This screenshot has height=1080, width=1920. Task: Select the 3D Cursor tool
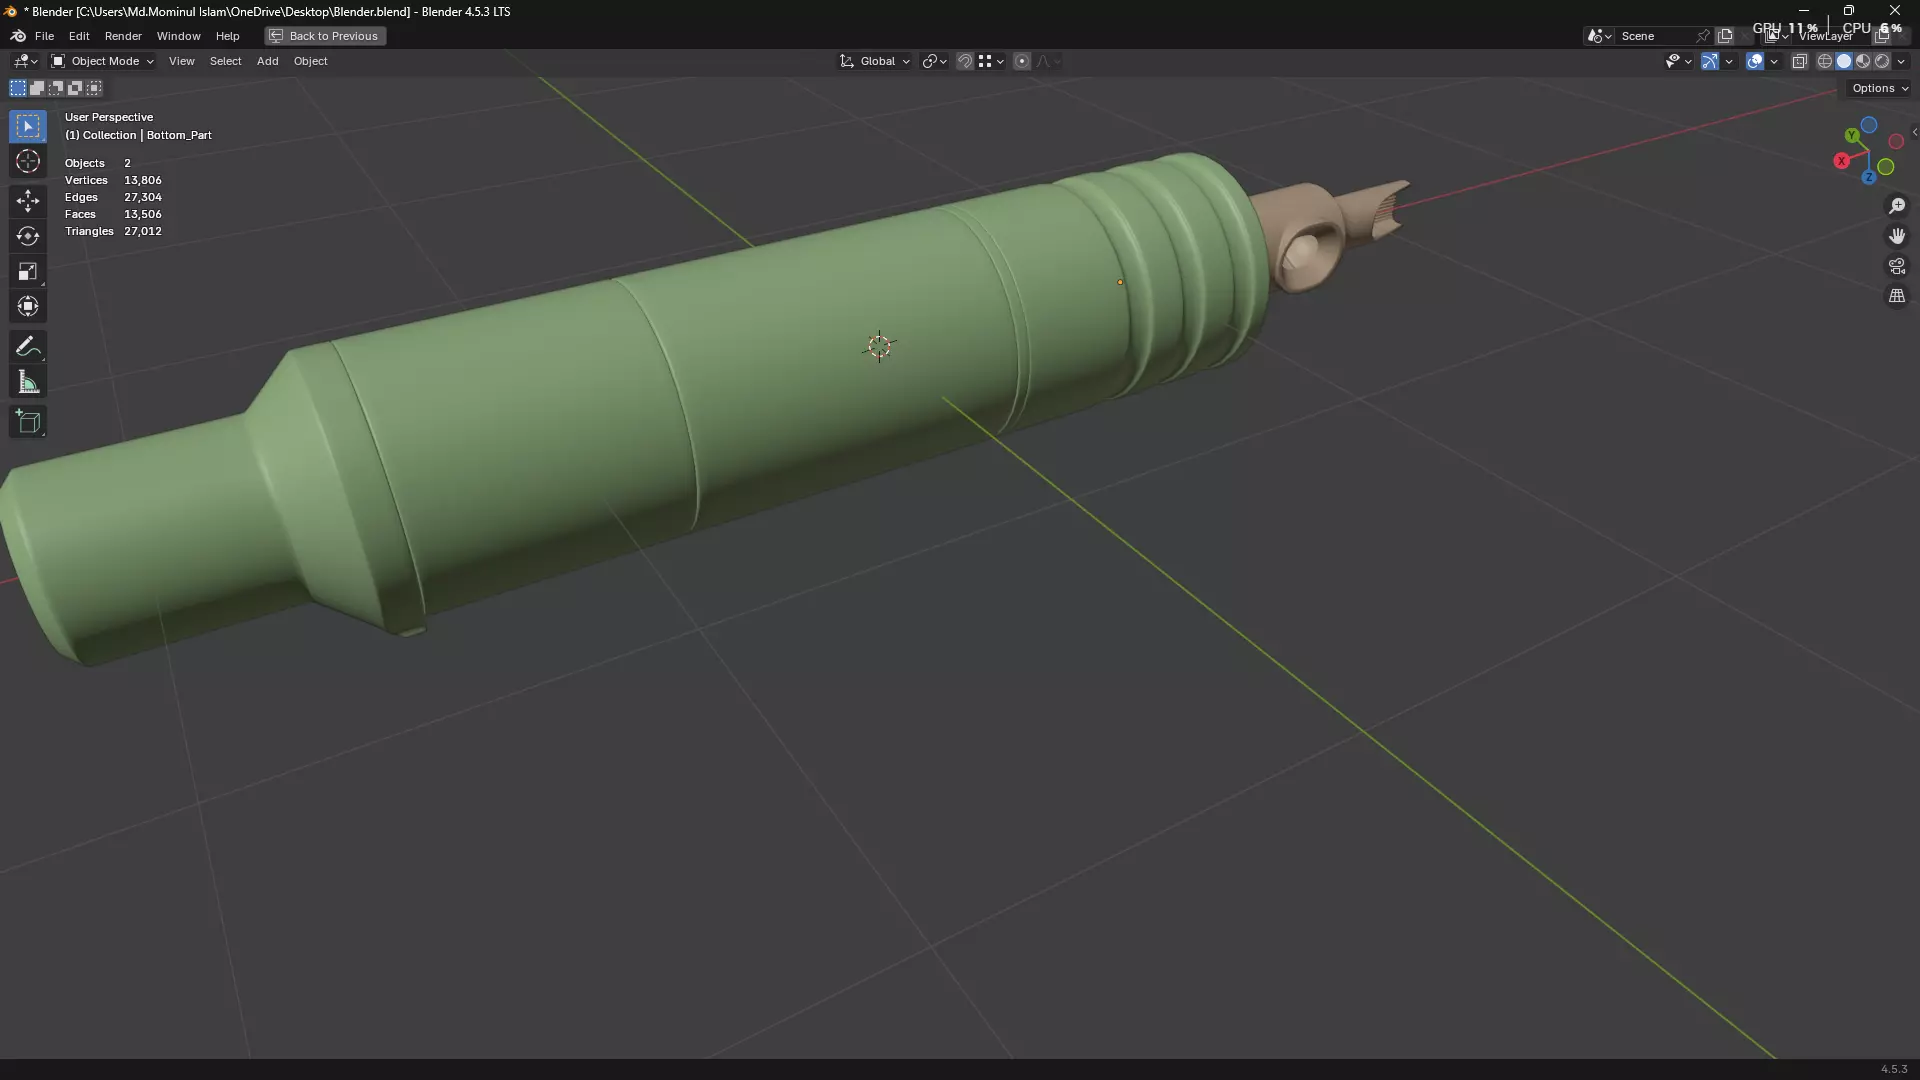(28, 162)
